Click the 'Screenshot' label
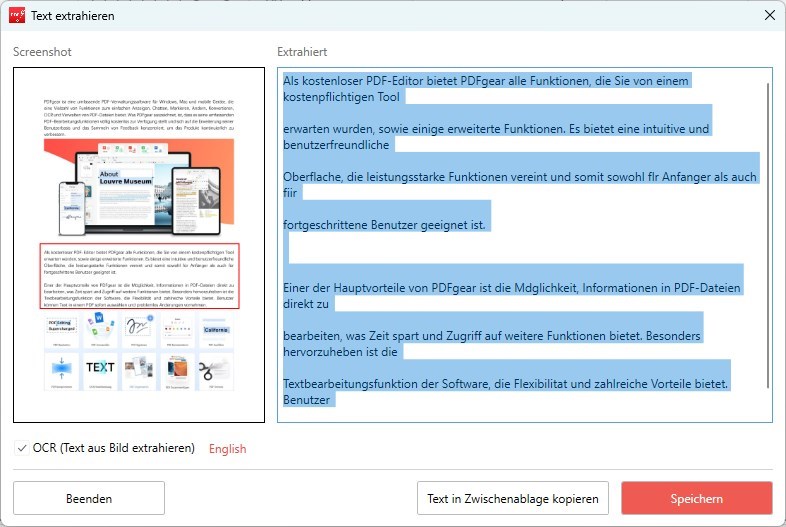The image size is (786, 527). [x=42, y=52]
